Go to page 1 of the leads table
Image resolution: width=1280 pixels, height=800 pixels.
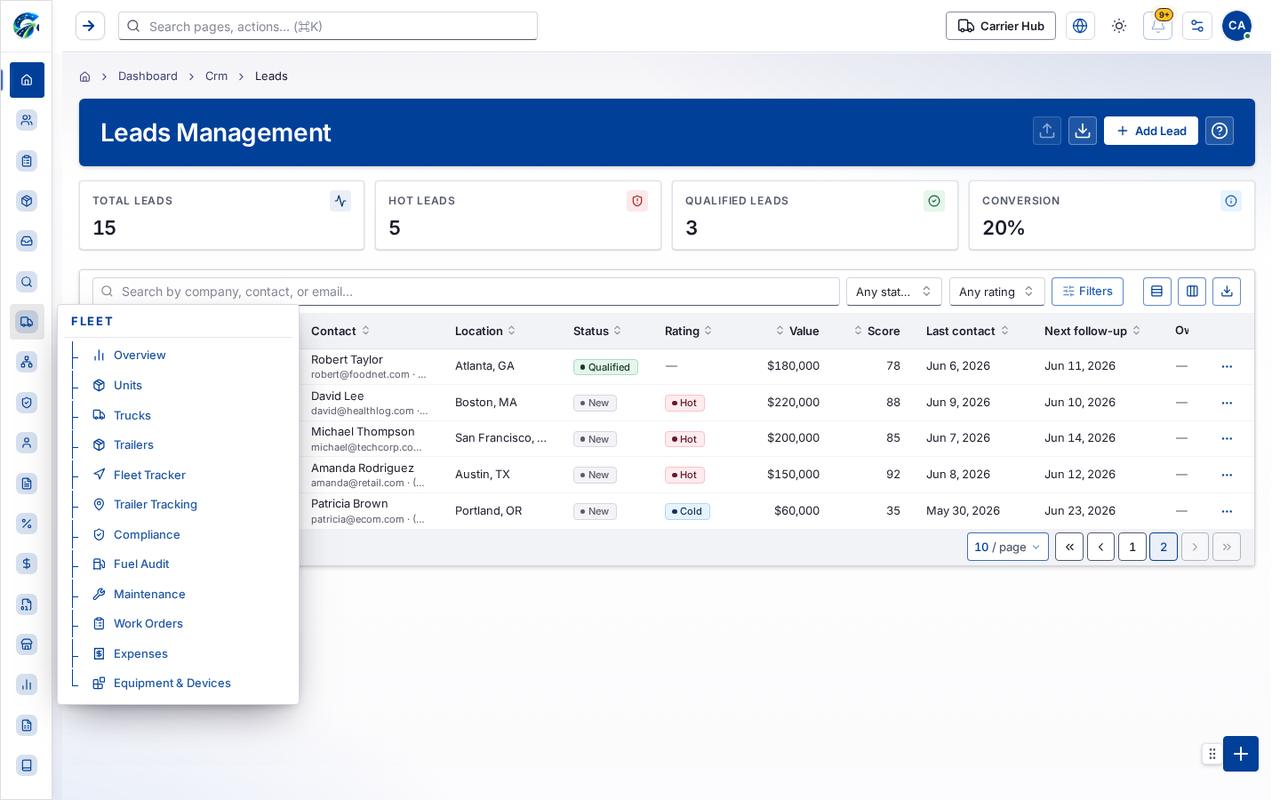pyautogui.click(x=1132, y=547)
